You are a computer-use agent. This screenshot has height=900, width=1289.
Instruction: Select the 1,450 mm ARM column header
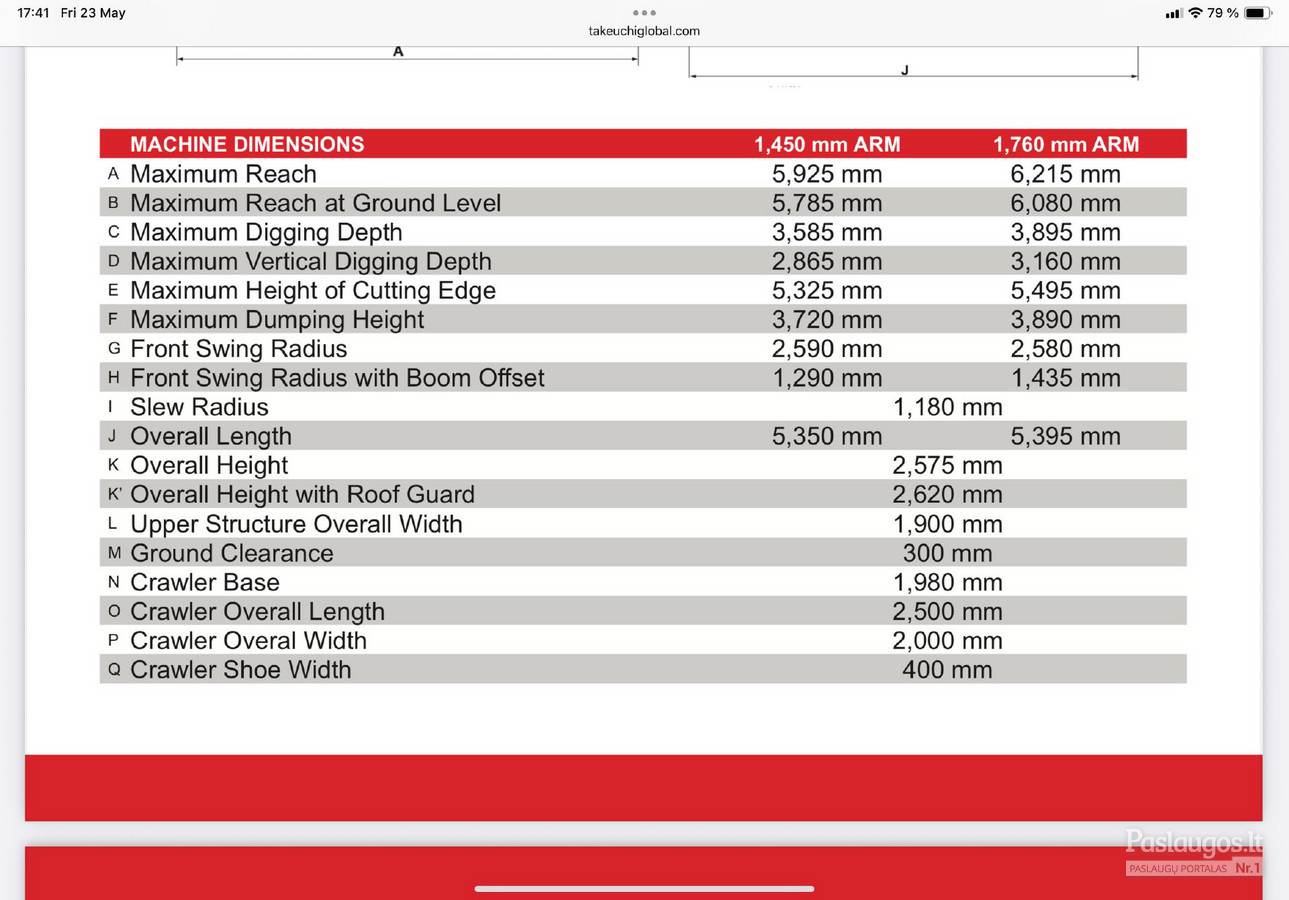[x=827, y=144]
